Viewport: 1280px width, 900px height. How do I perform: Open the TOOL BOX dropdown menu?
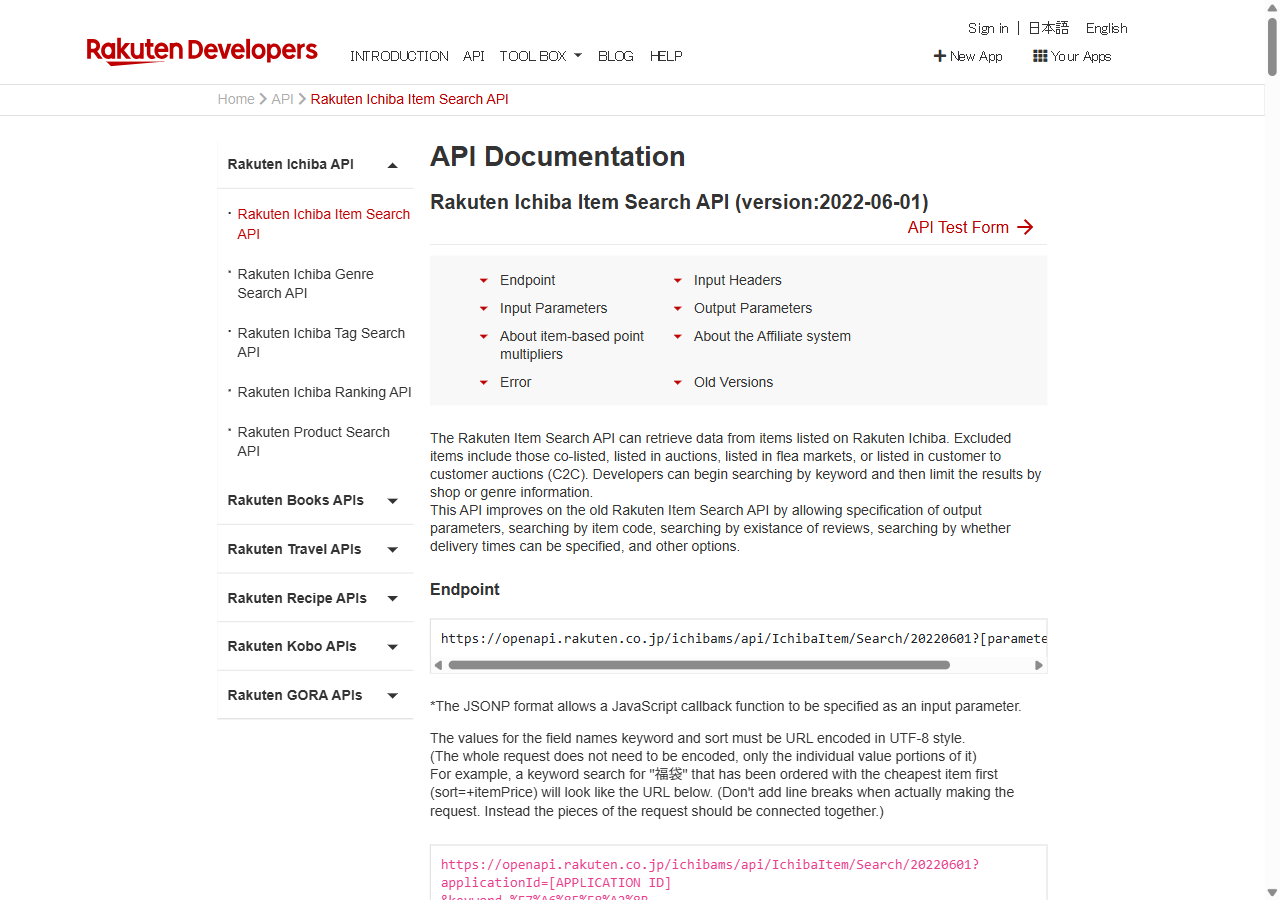540,56
